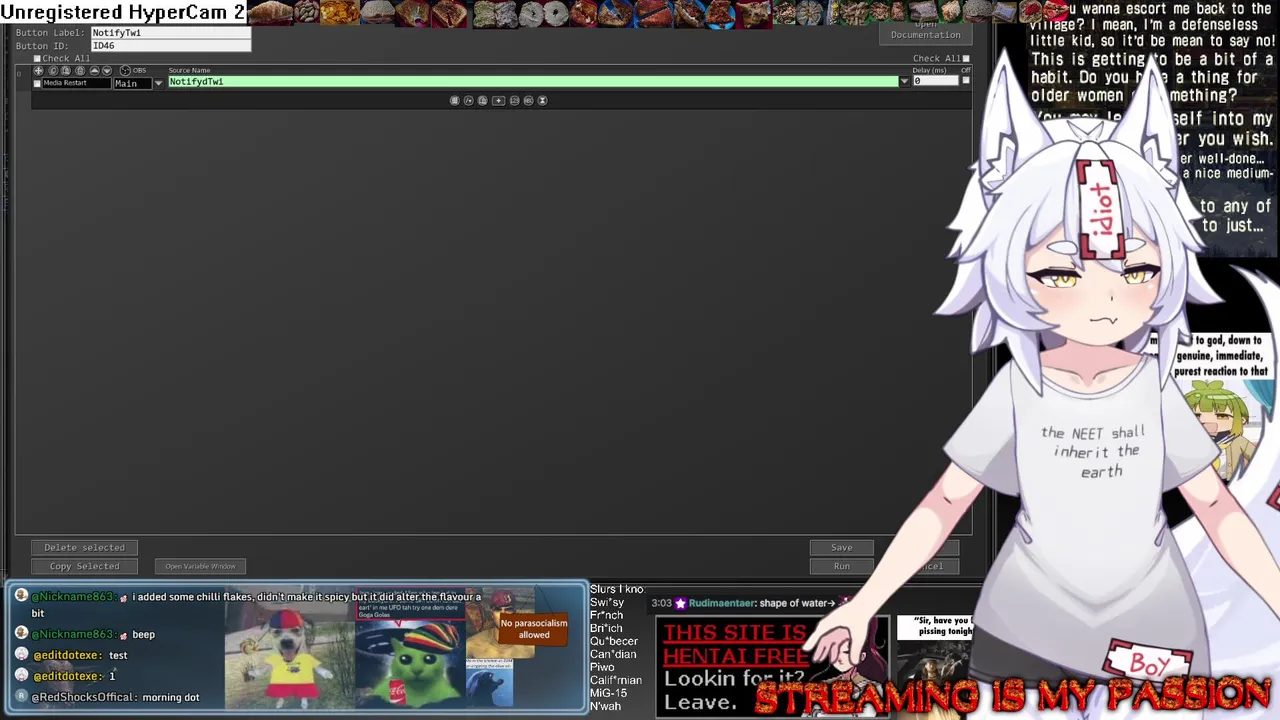Click fifth icon in centered action toolbar

(515, 100)
